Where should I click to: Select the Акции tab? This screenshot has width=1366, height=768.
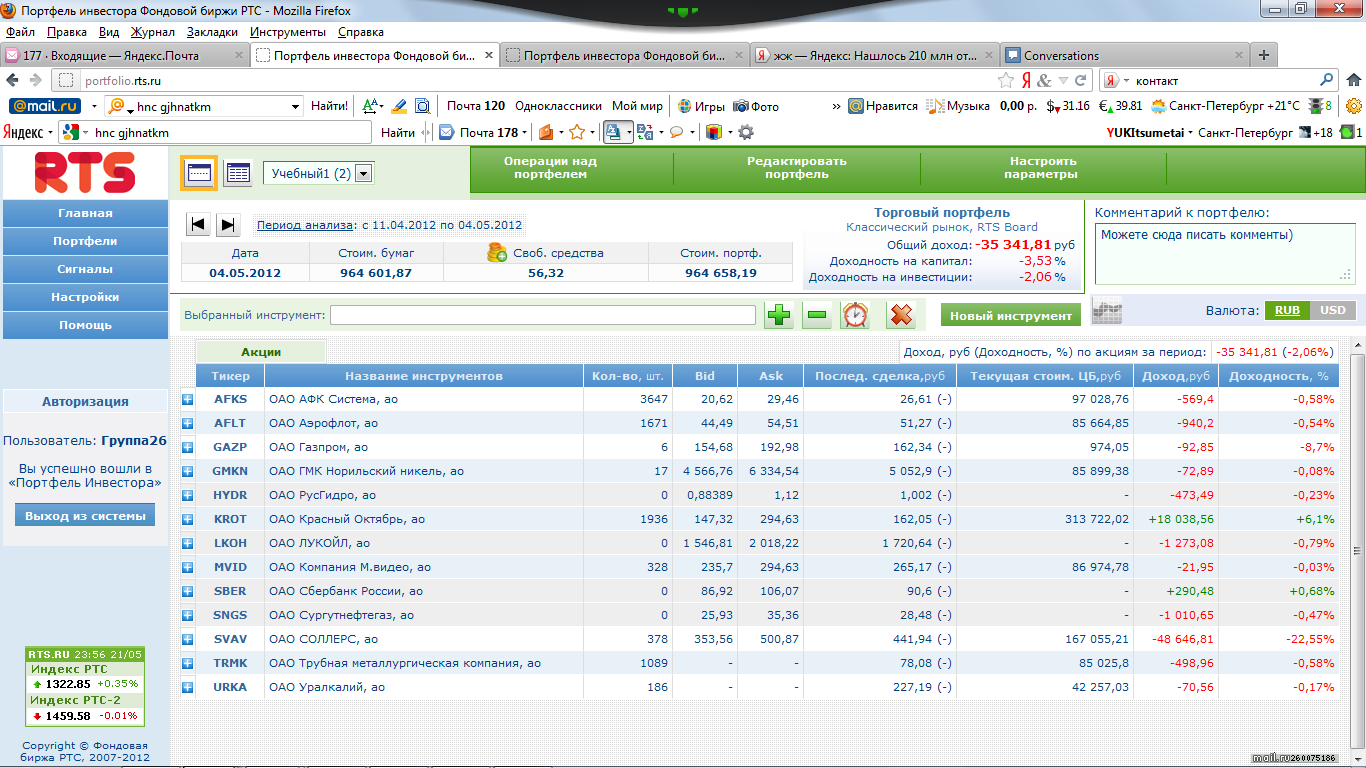pyautogui.click(x=261, y=352)
